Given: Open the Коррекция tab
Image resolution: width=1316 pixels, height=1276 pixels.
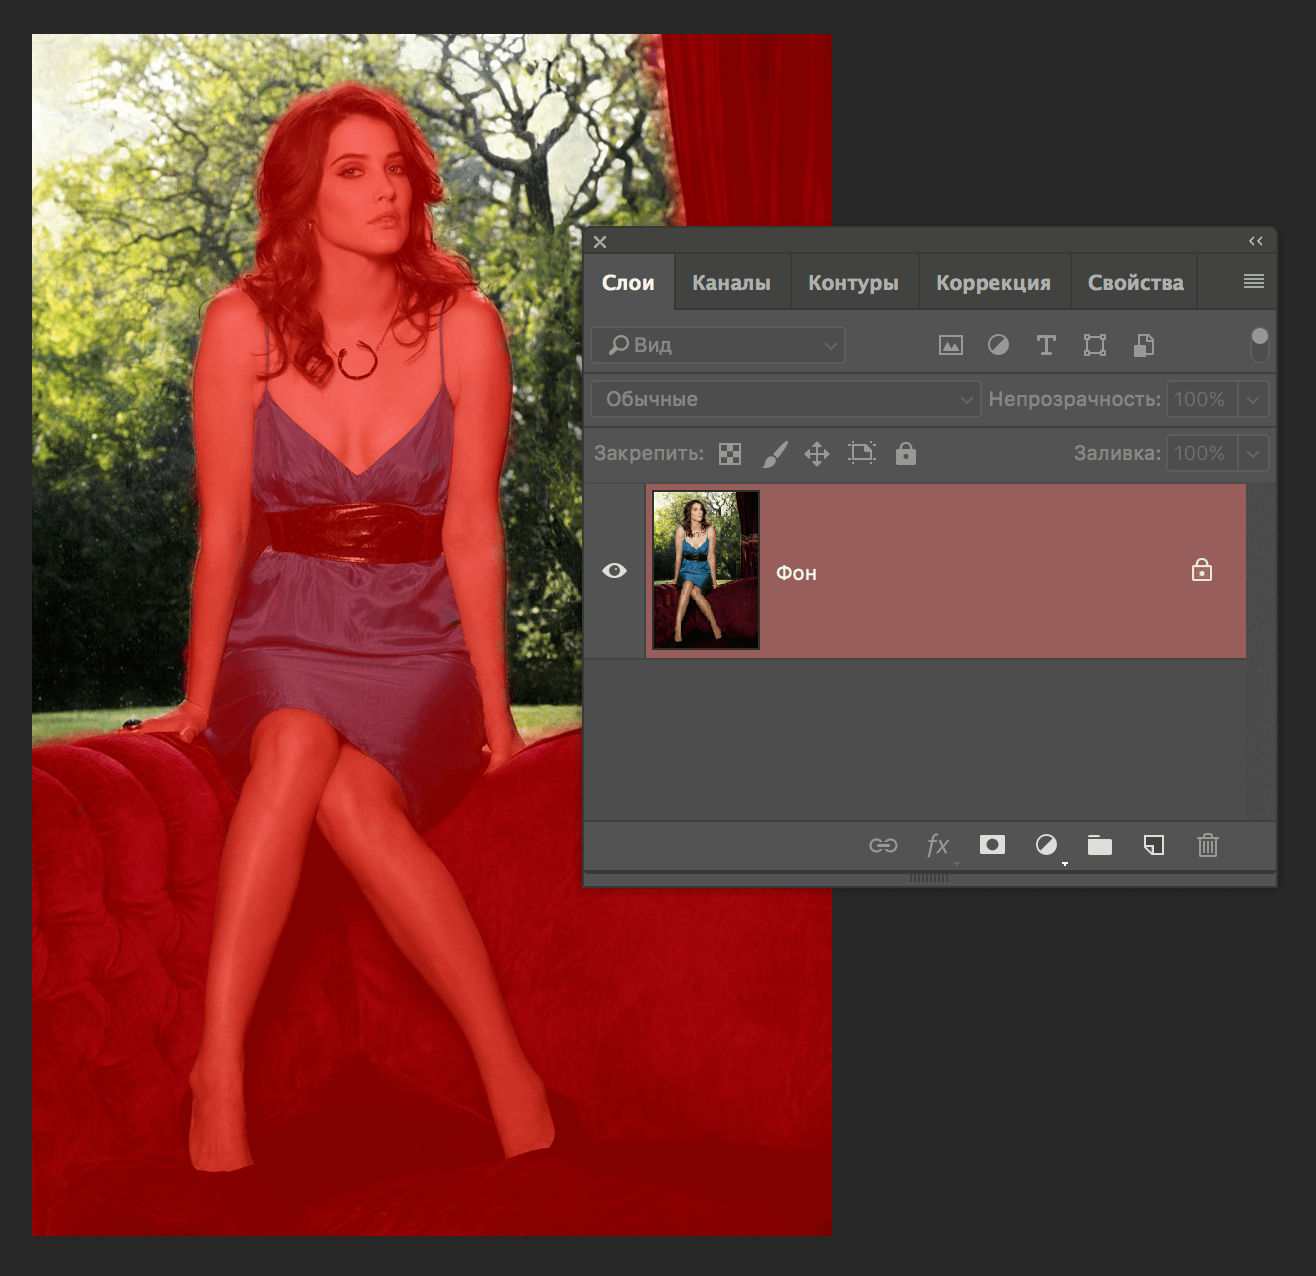Looking at the screenshot, I should 993,282.
